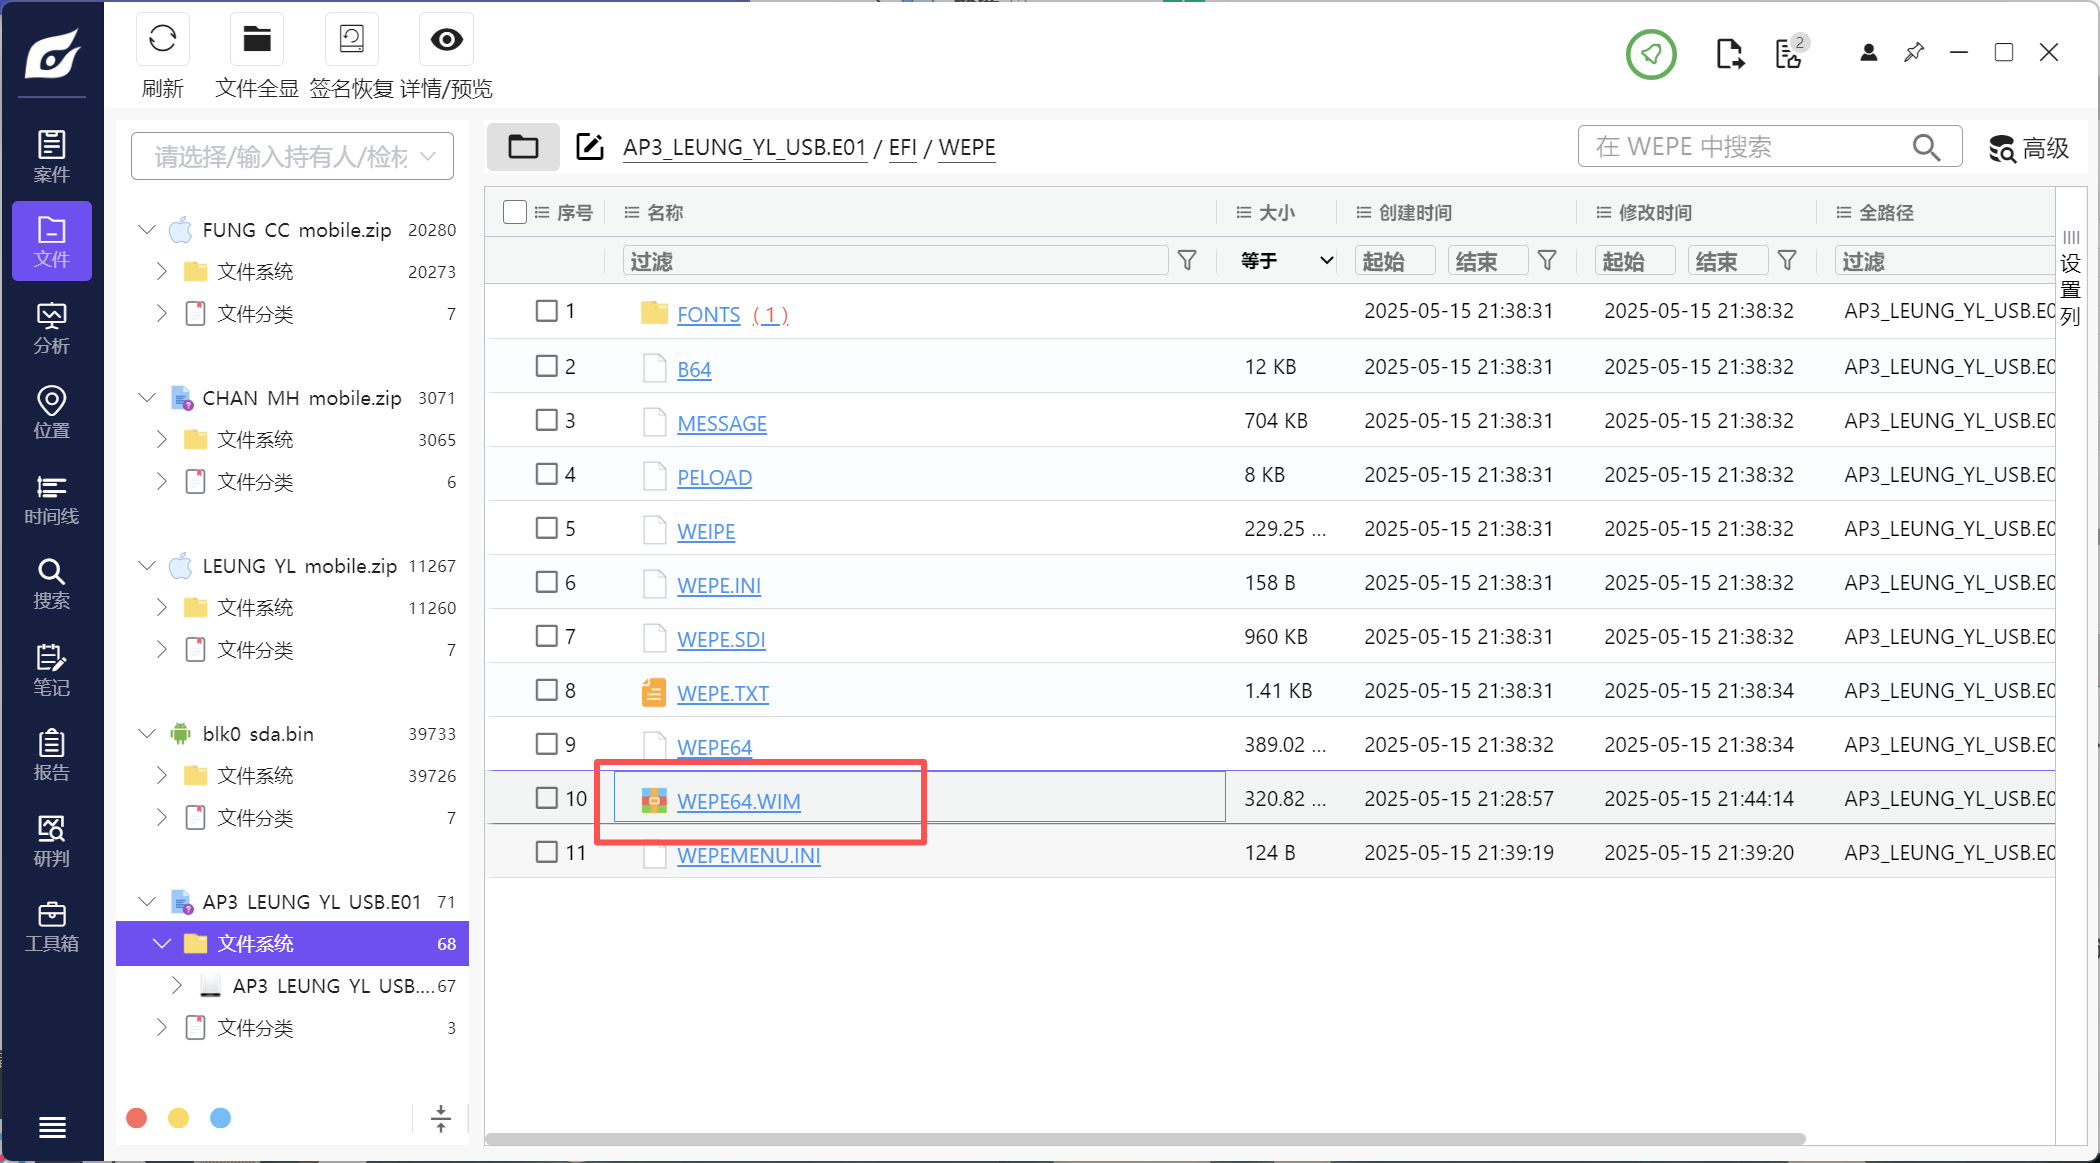Check the box for WEPE64.WIM row
Viewport: 2100px width, 1163px height.
(546, 798)
